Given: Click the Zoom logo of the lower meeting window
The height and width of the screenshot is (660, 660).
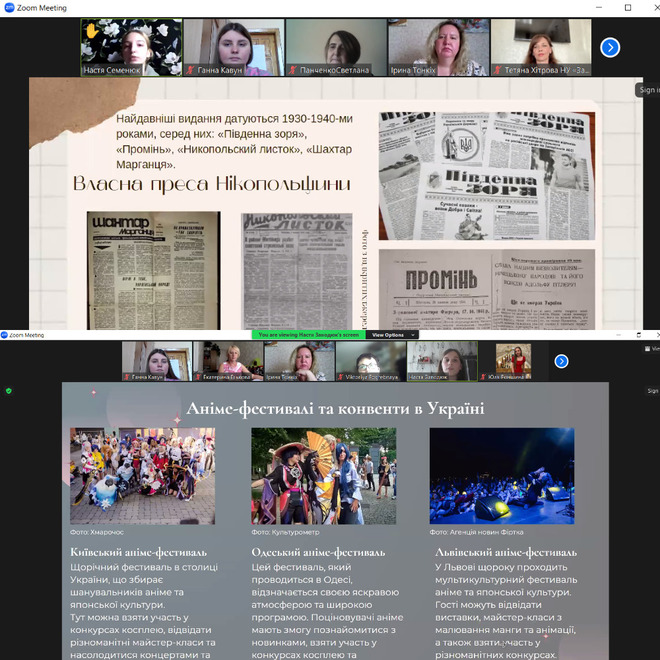Looking at the screenshot, I should pos(5,335).
